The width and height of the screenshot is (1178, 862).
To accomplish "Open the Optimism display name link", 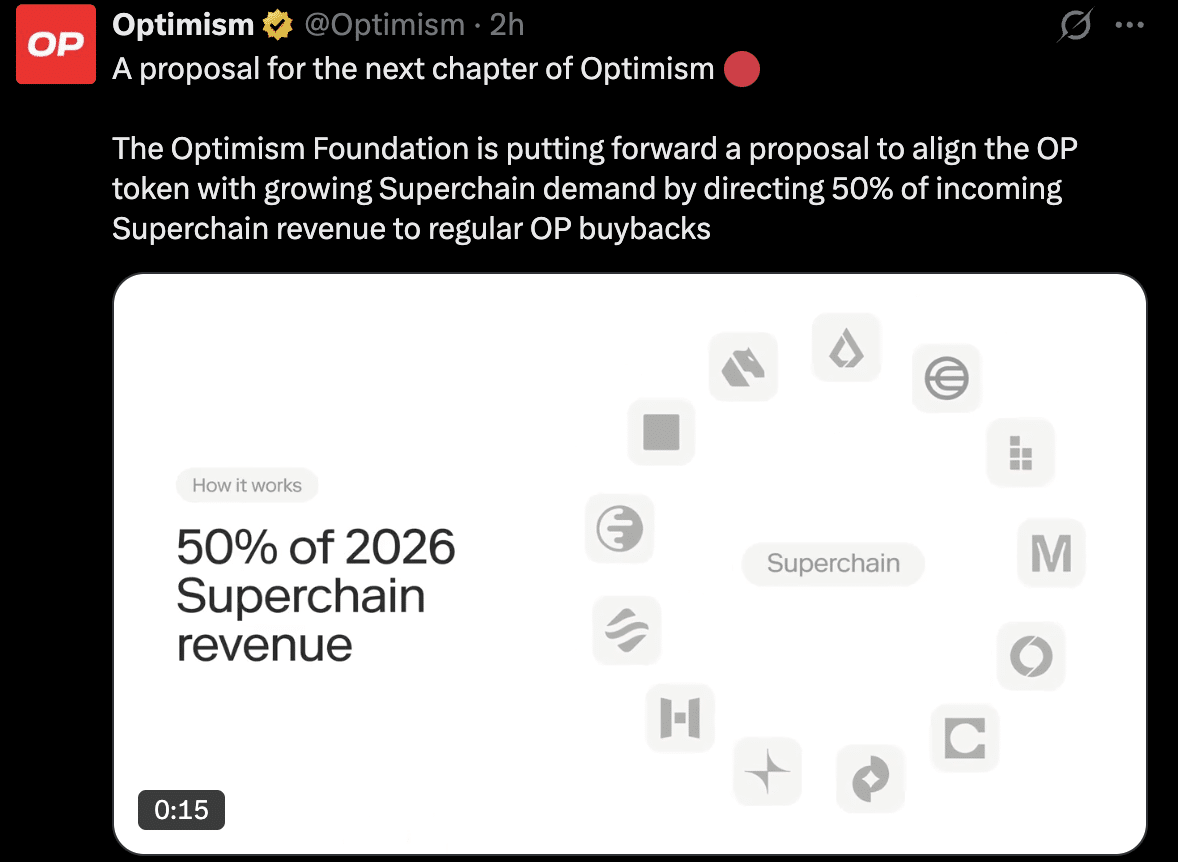I will coord(183,25).
